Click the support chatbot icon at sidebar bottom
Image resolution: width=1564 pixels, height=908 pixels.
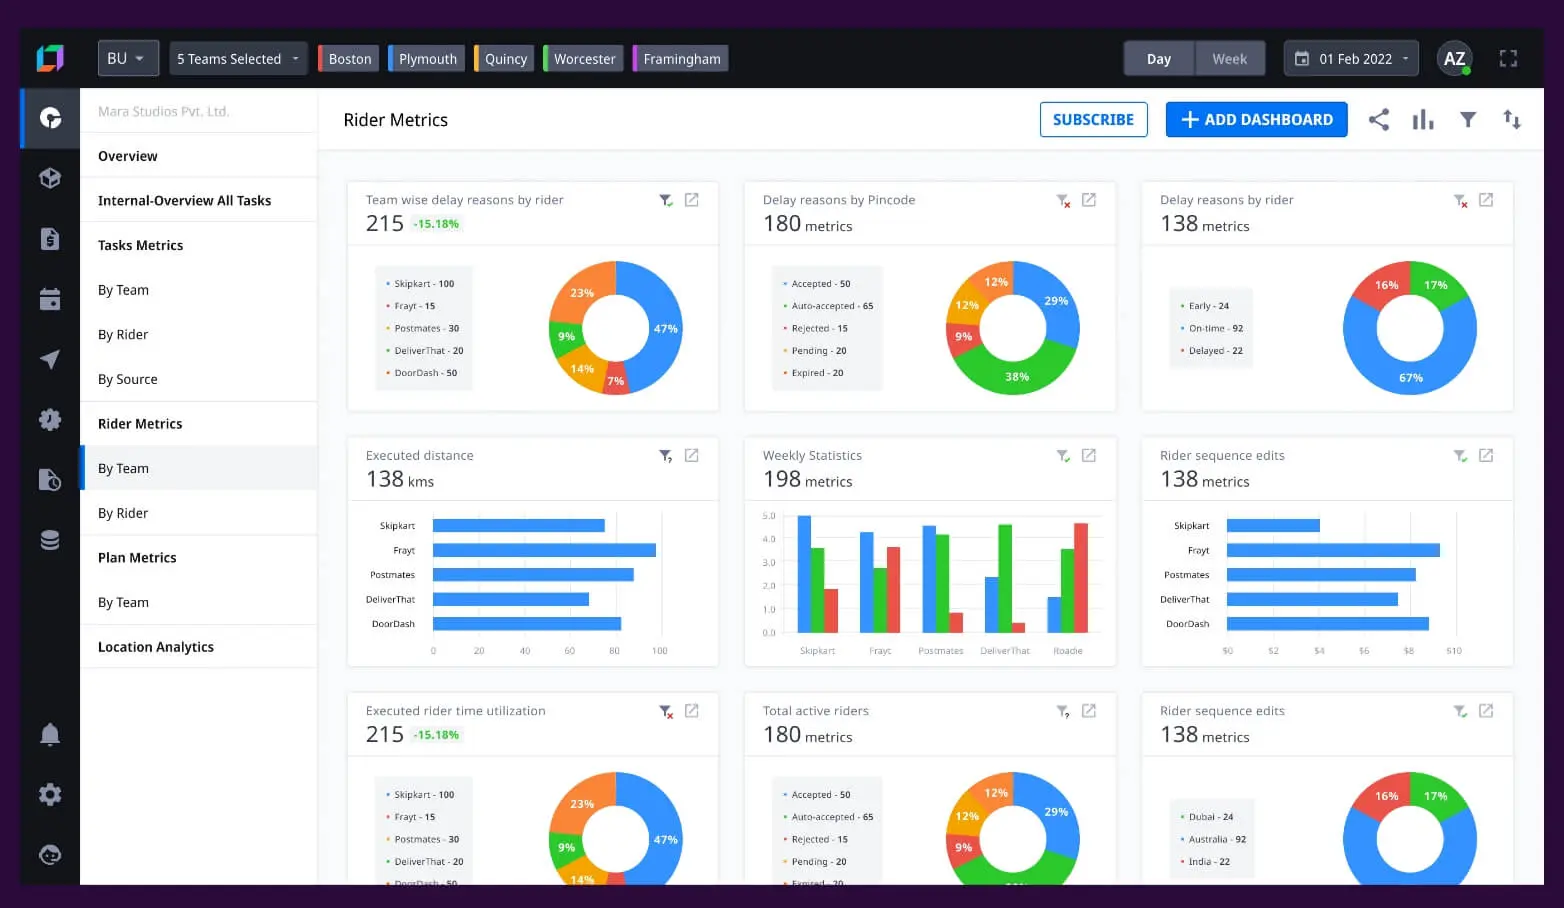point(50,855)
